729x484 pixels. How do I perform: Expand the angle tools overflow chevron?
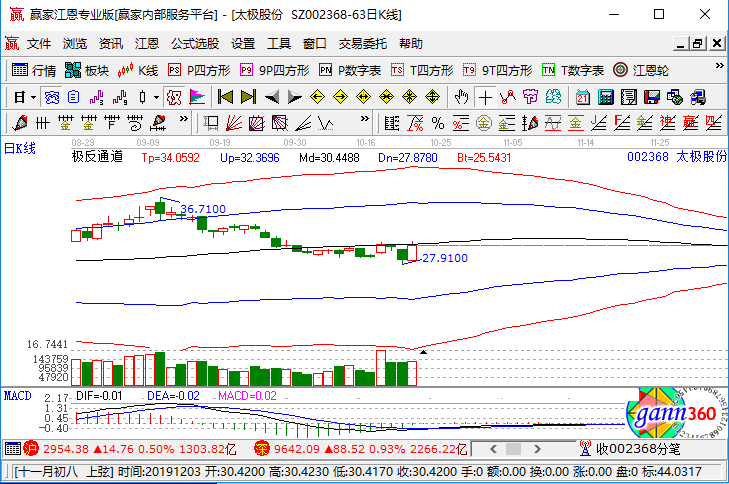click(x=365, y=119)
